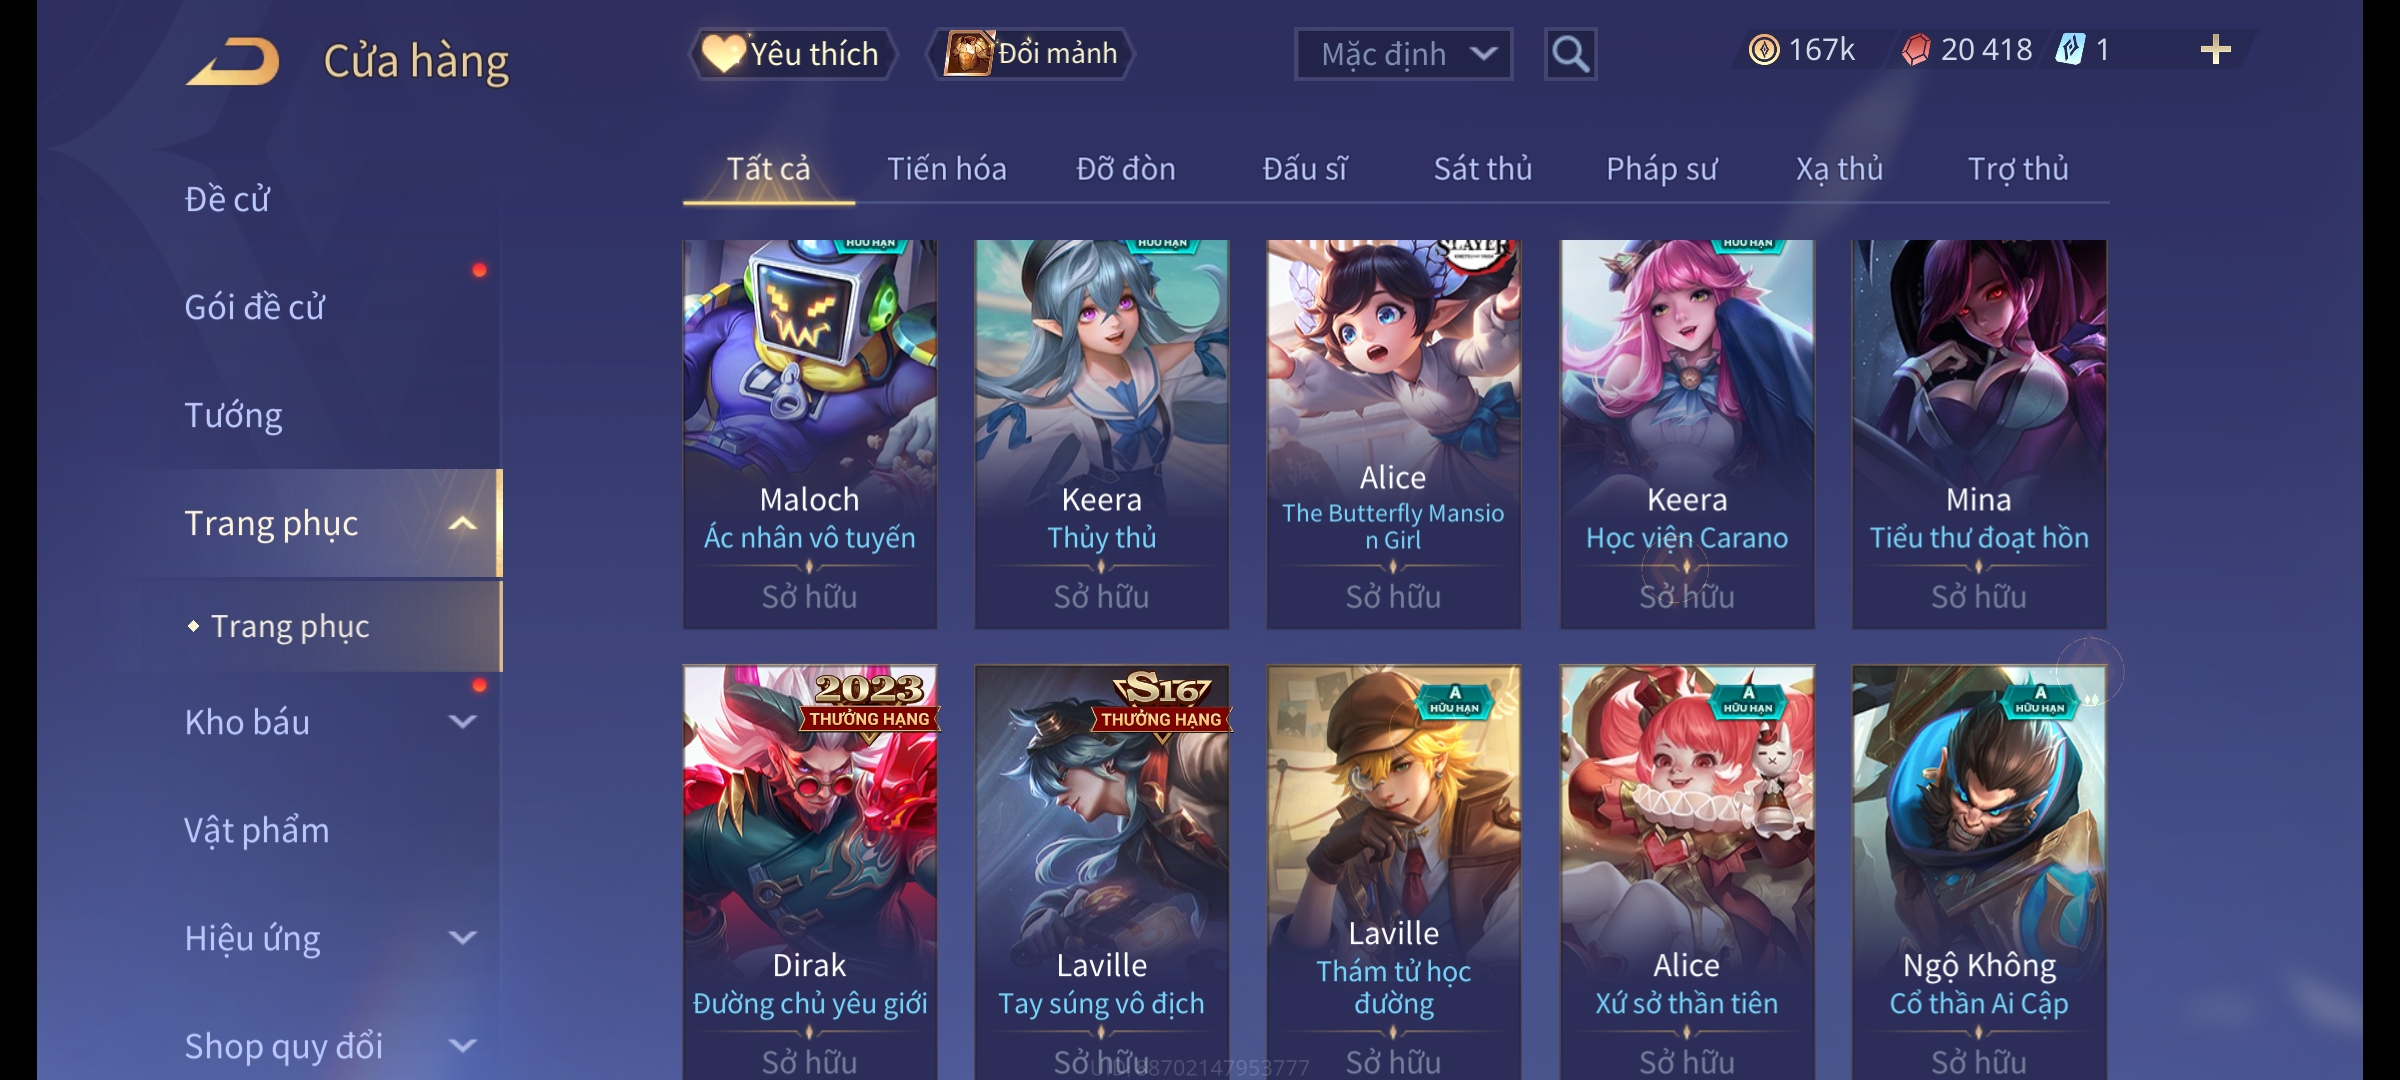The image size is (2400, 1080).
Task: Tap the blue ticket currency icon
Action: [2070, 50]
